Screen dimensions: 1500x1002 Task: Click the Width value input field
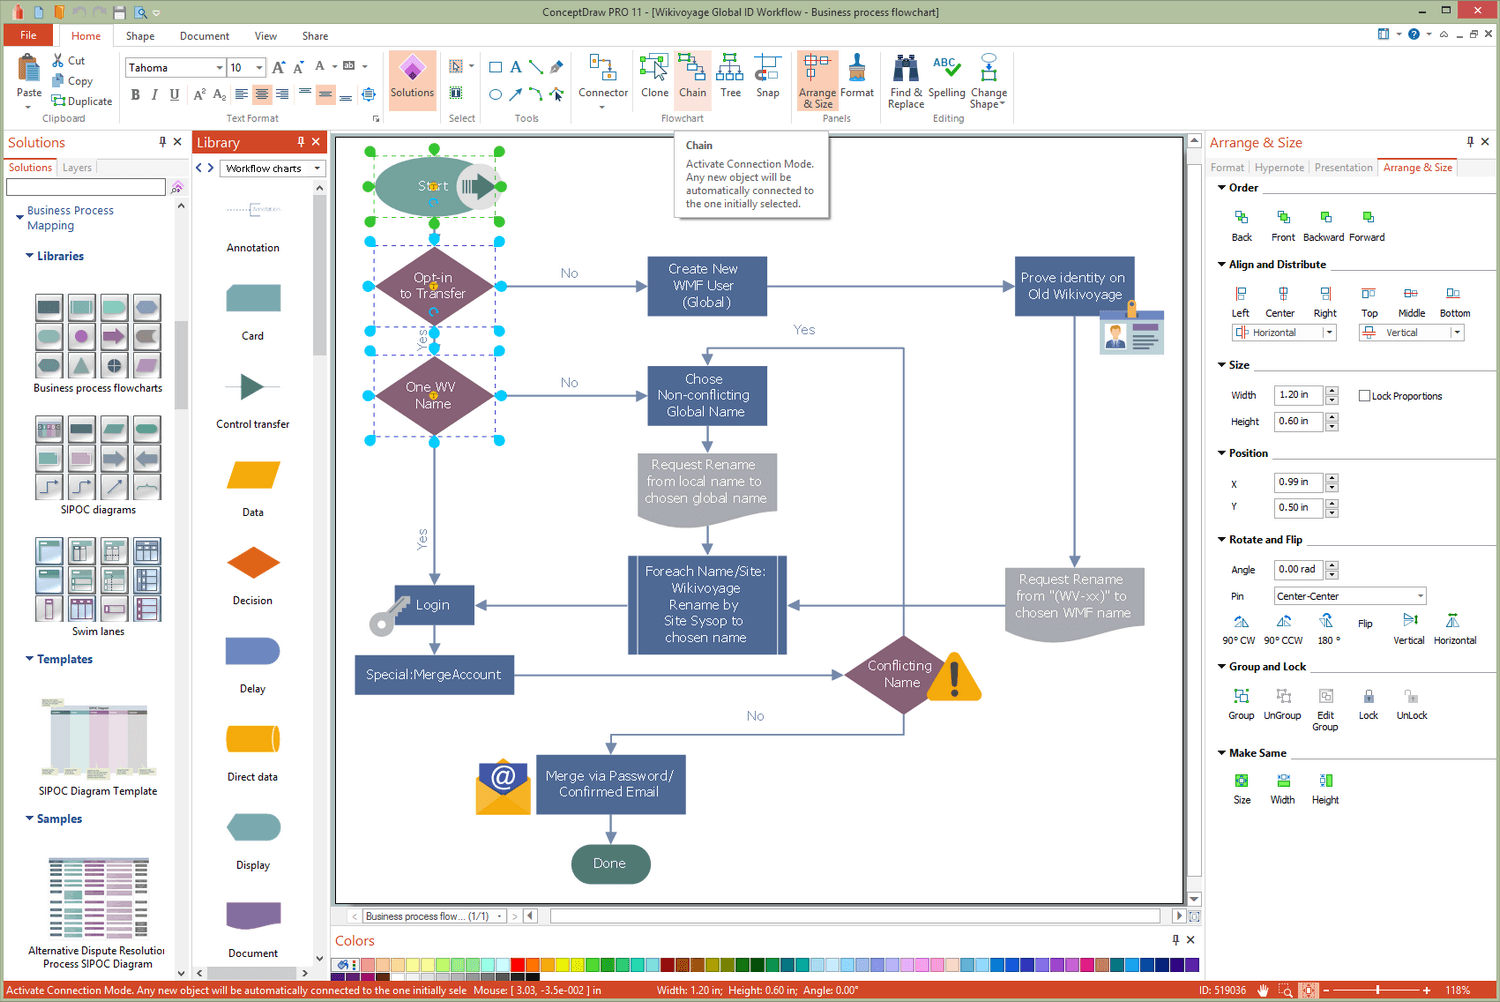pos(1300,395)
